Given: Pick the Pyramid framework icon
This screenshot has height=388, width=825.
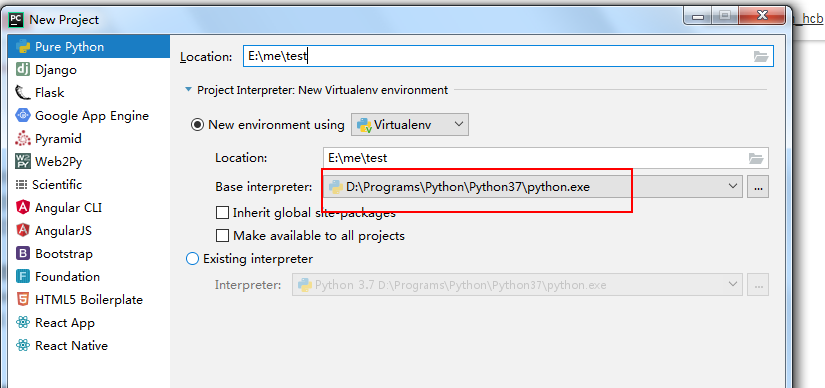Looking at the screenshot, I should 23,138.
